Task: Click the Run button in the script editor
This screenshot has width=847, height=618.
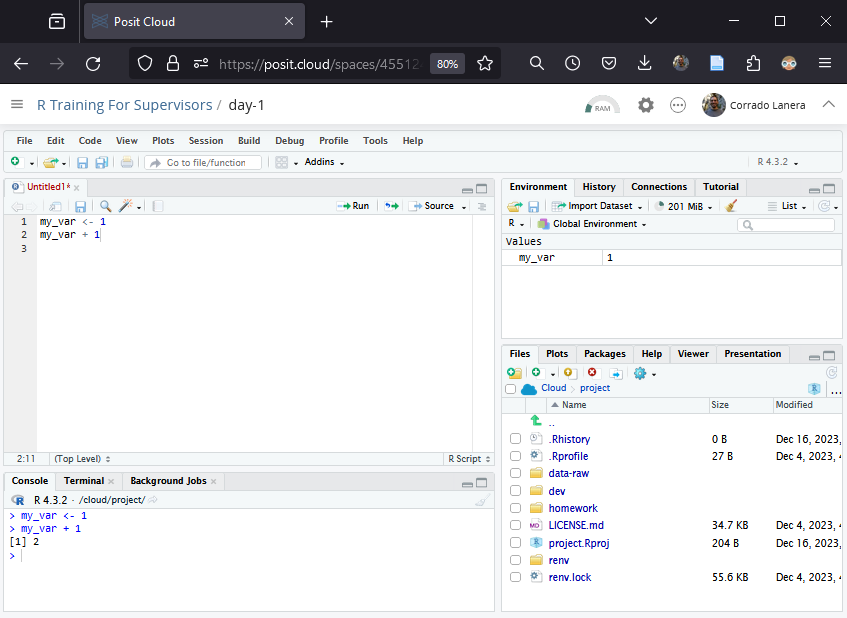Action: click(x=353, y=206)
